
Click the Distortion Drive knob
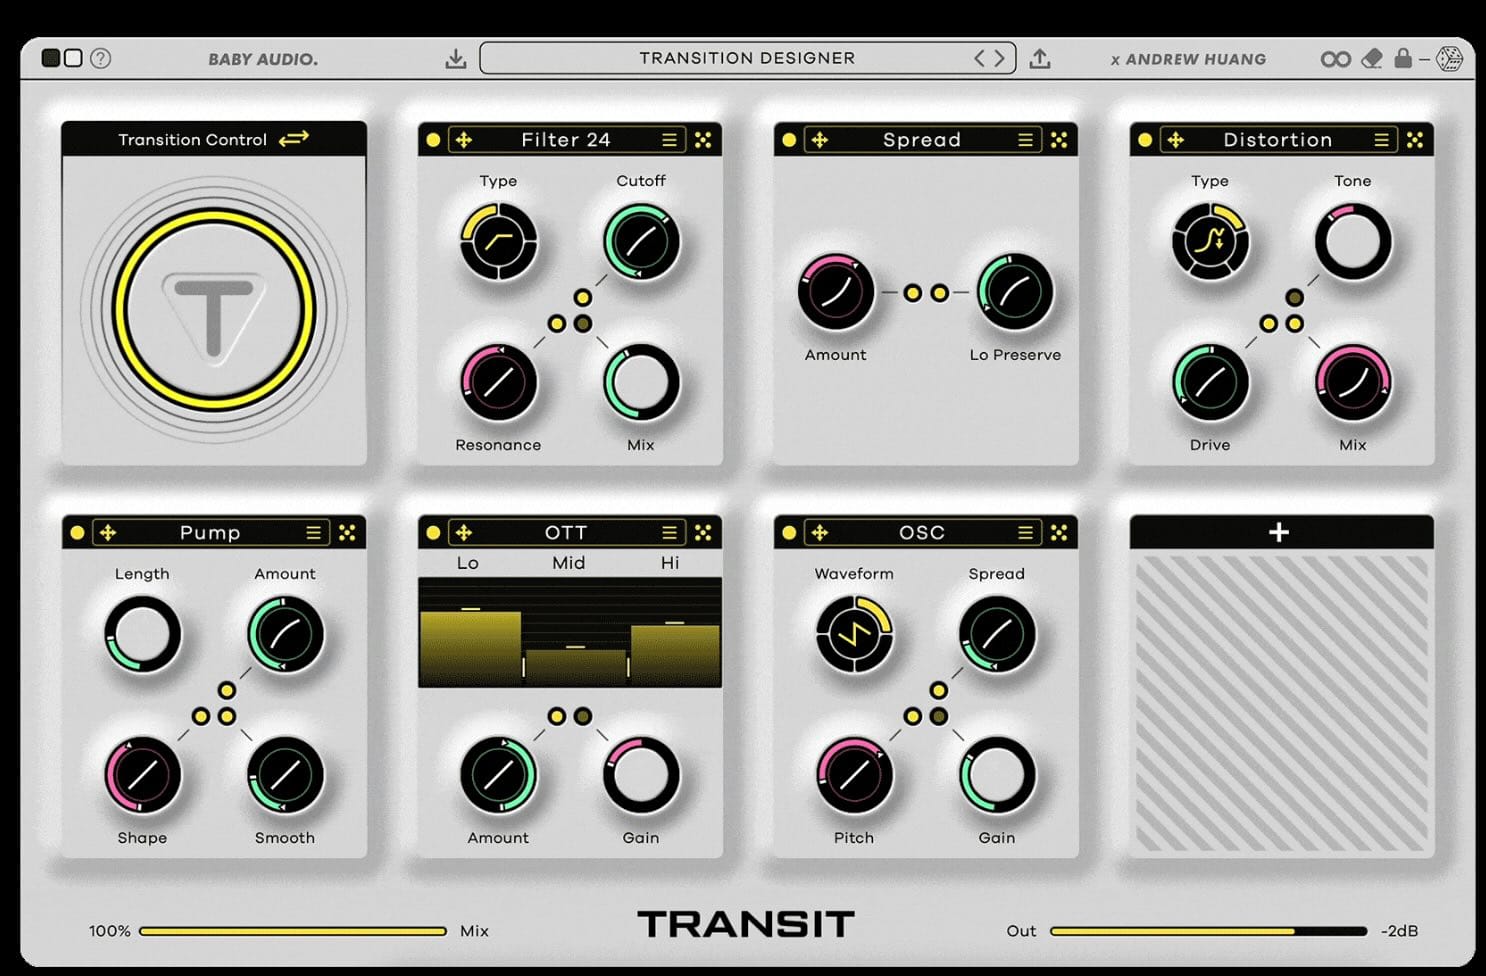click(1210, 383)
